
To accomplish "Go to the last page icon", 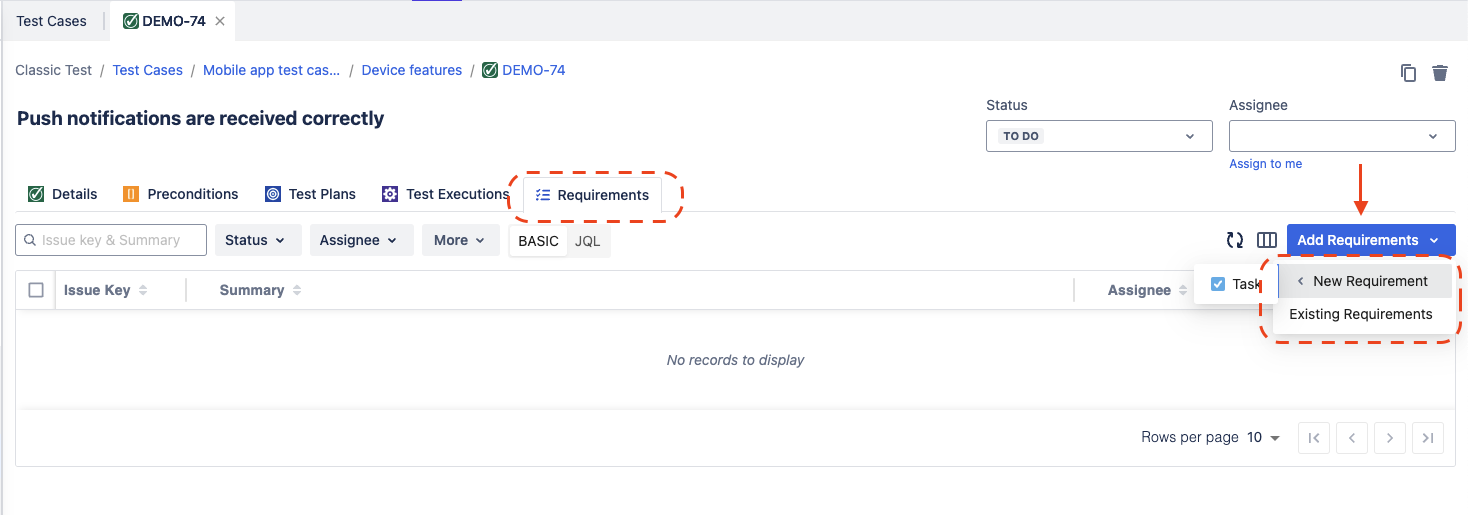I will coord(1428,438).
